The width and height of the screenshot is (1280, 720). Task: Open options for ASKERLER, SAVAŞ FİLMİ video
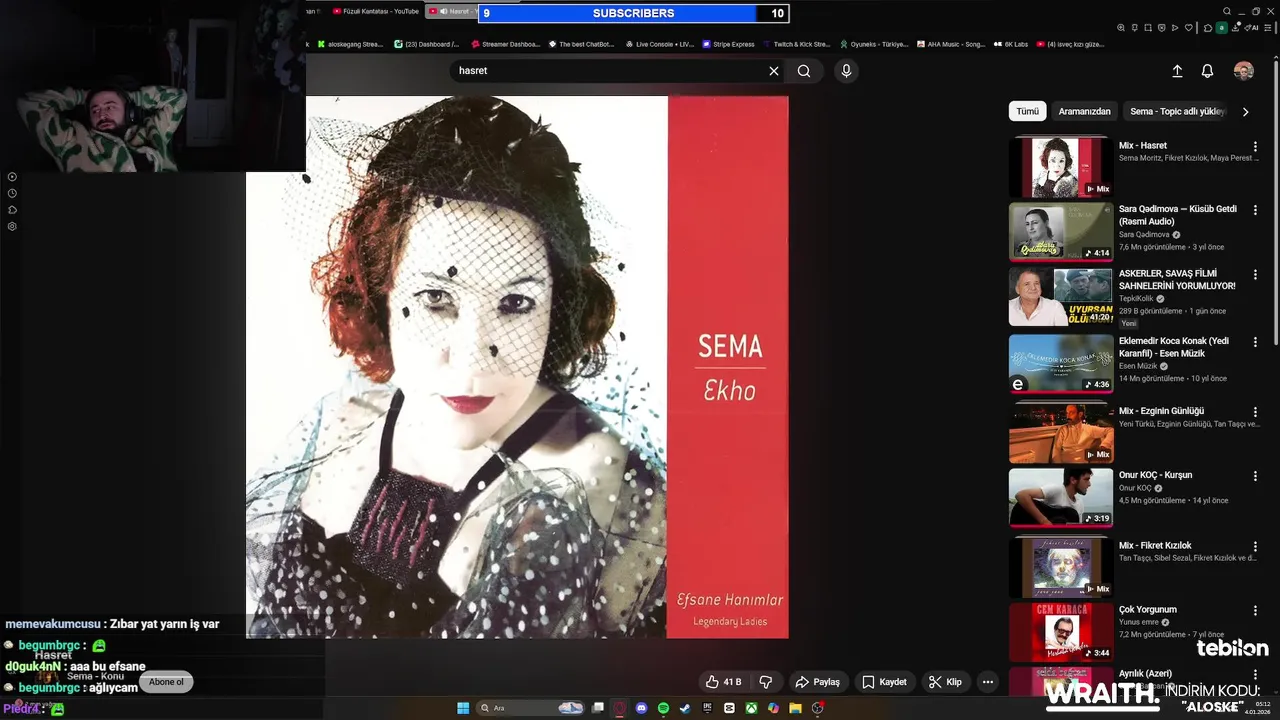(1255, 274)
